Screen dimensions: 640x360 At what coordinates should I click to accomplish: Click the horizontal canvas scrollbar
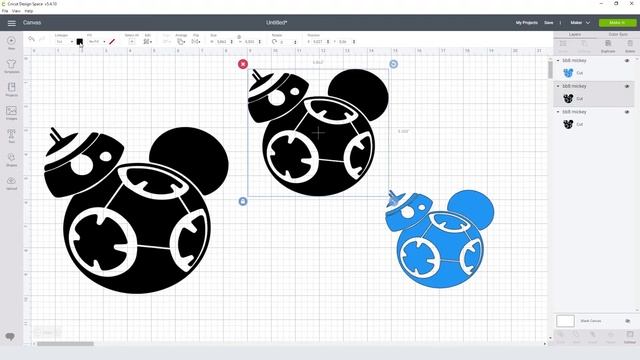(x=65, y=344)
